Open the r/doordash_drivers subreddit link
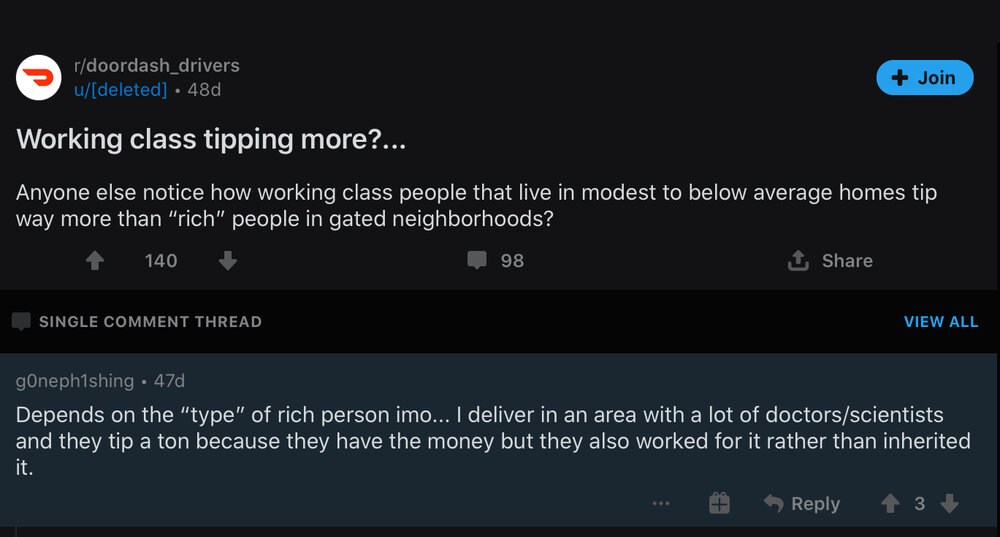This screenshot has width=1000, height=537. tap(157, 65)
